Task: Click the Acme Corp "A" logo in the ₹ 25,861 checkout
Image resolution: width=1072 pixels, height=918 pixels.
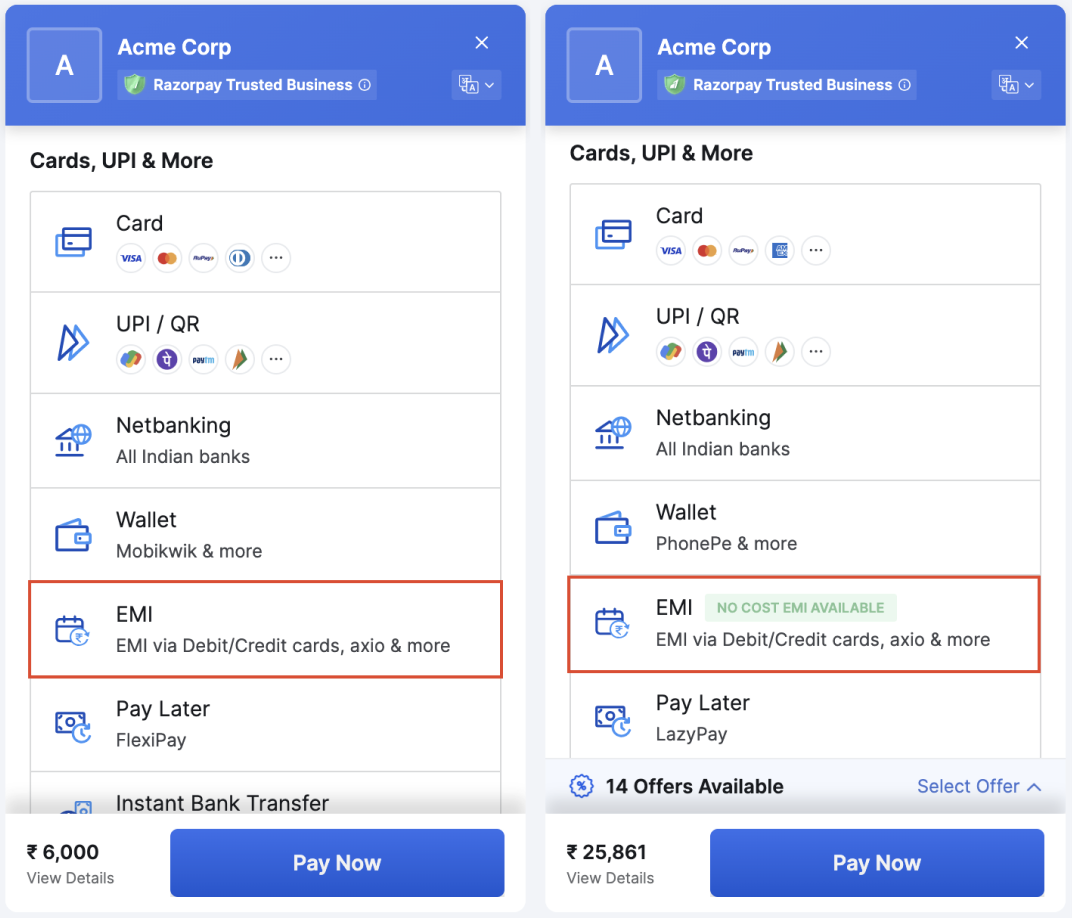Action: [604, 65]
